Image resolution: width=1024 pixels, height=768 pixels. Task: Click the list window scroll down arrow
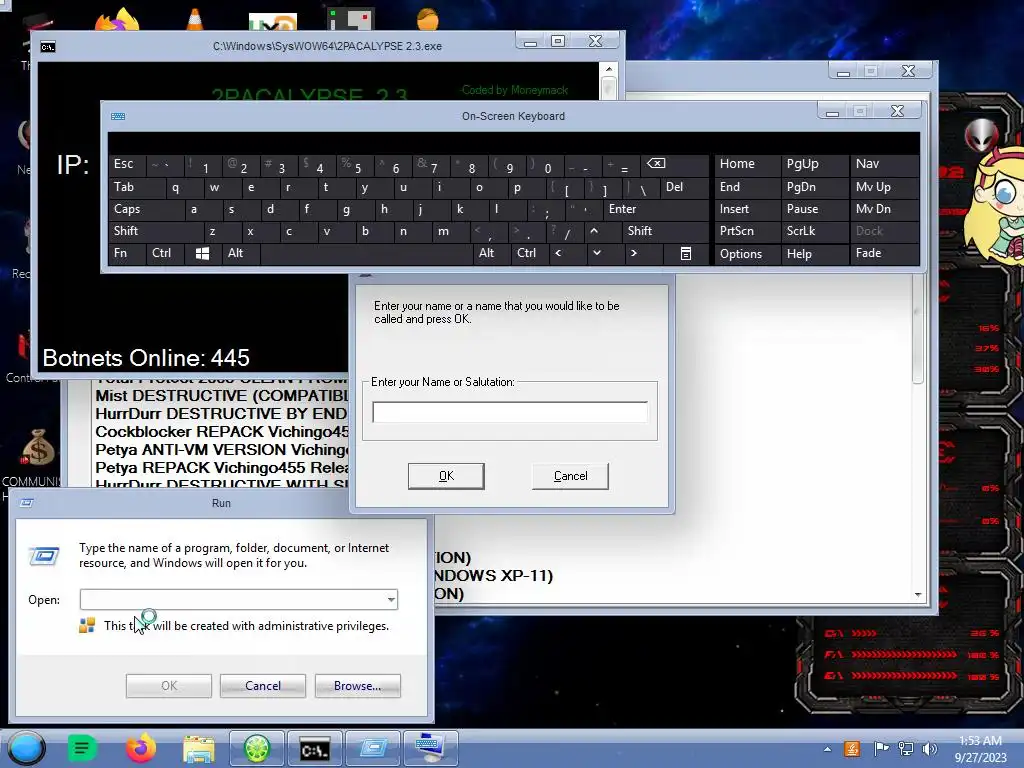(x=918, y=594)
